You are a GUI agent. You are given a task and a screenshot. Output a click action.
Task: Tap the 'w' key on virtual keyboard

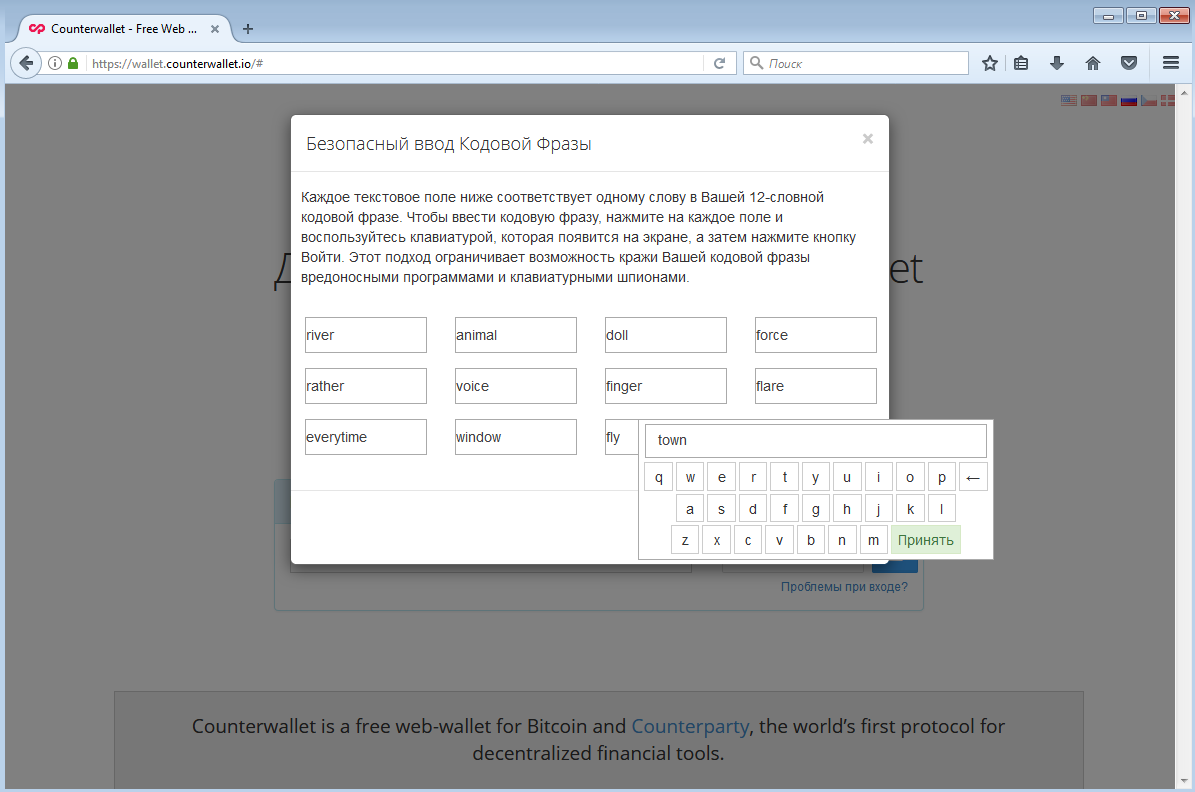coord(690,477)
